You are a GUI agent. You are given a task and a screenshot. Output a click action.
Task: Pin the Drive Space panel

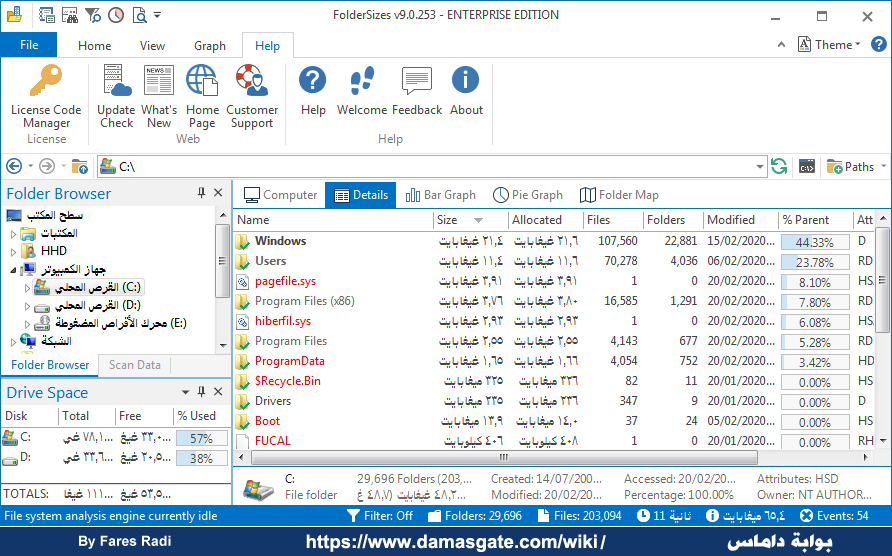coord(201,392)
